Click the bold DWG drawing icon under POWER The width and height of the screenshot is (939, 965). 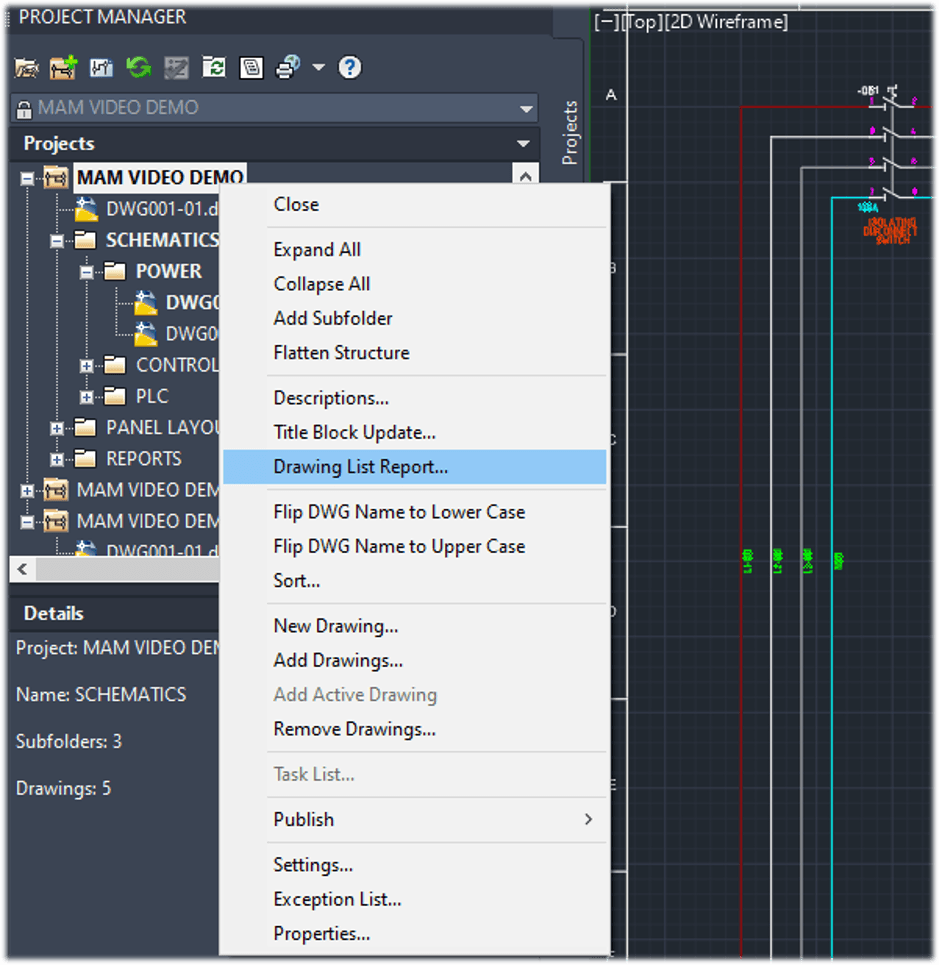[x=146, y=302]
